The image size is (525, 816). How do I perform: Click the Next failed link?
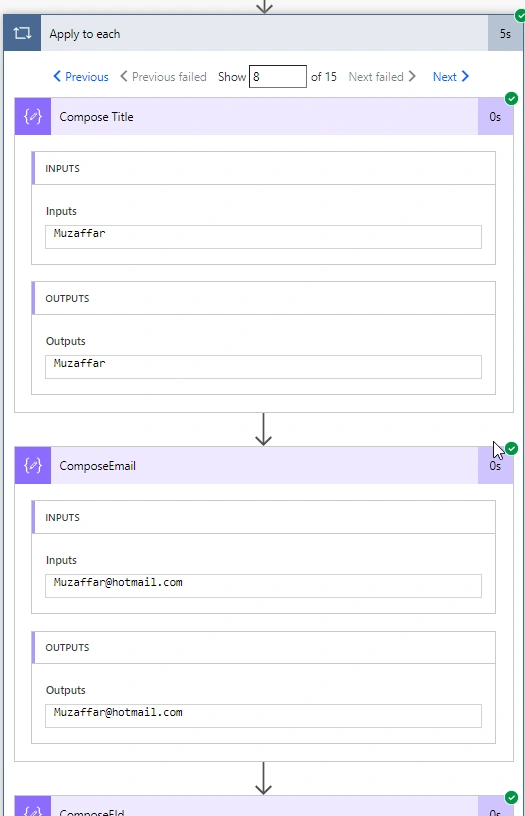(x=382, y=76)
